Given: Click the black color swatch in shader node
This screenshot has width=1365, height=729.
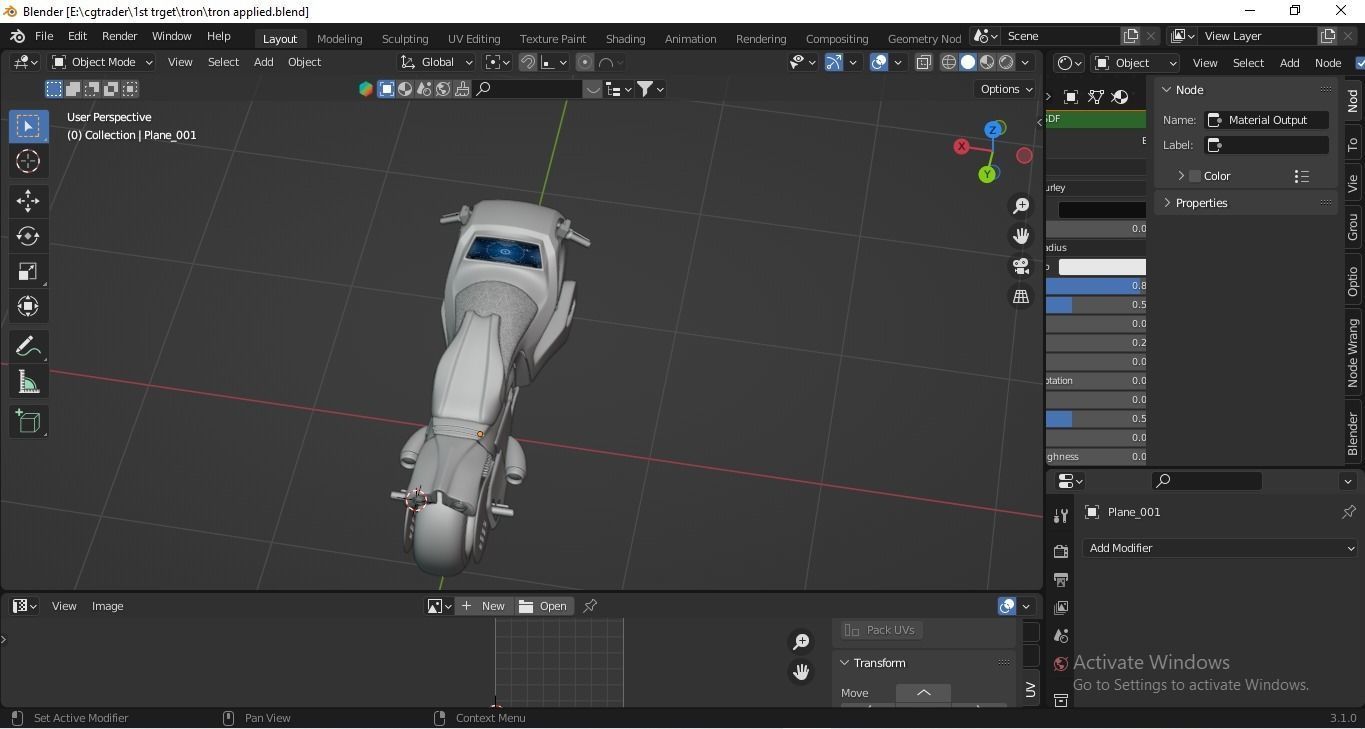Looking at the screenshot, I should coord(1102,210).
